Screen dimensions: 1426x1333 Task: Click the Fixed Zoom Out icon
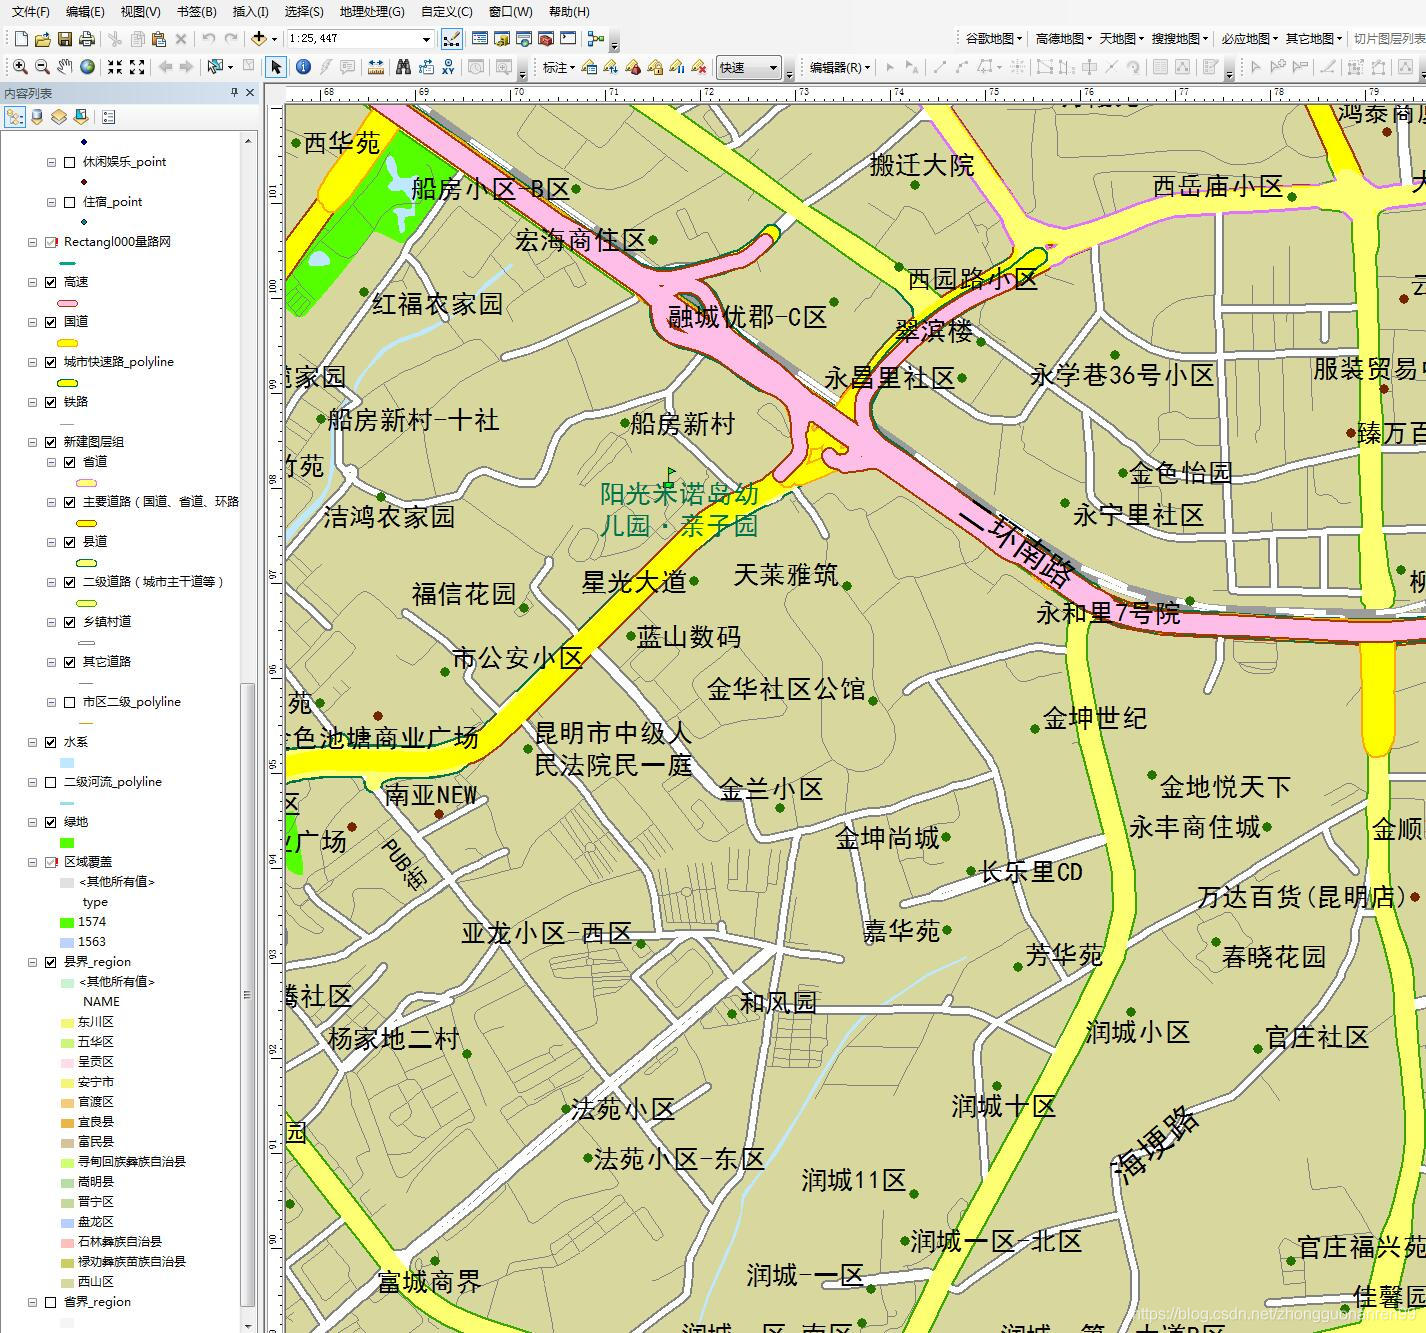(137, 67)
